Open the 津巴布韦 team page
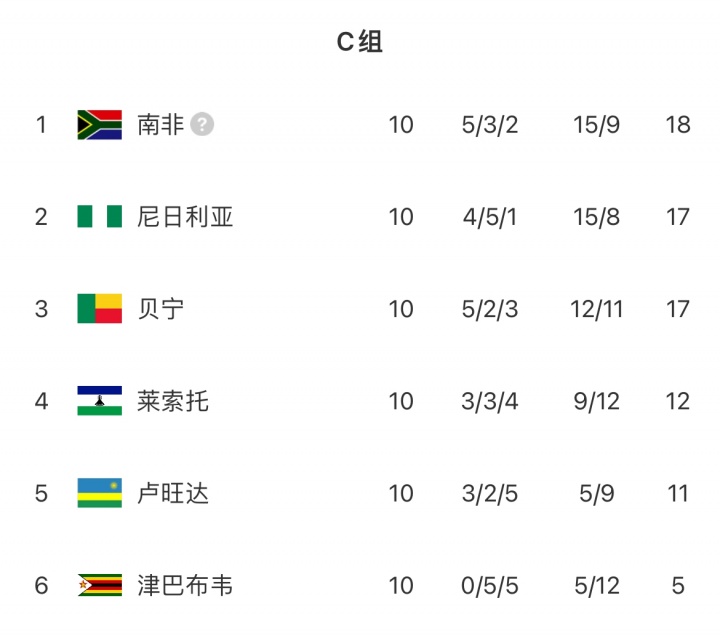720x641 pixels. (185, 585)
